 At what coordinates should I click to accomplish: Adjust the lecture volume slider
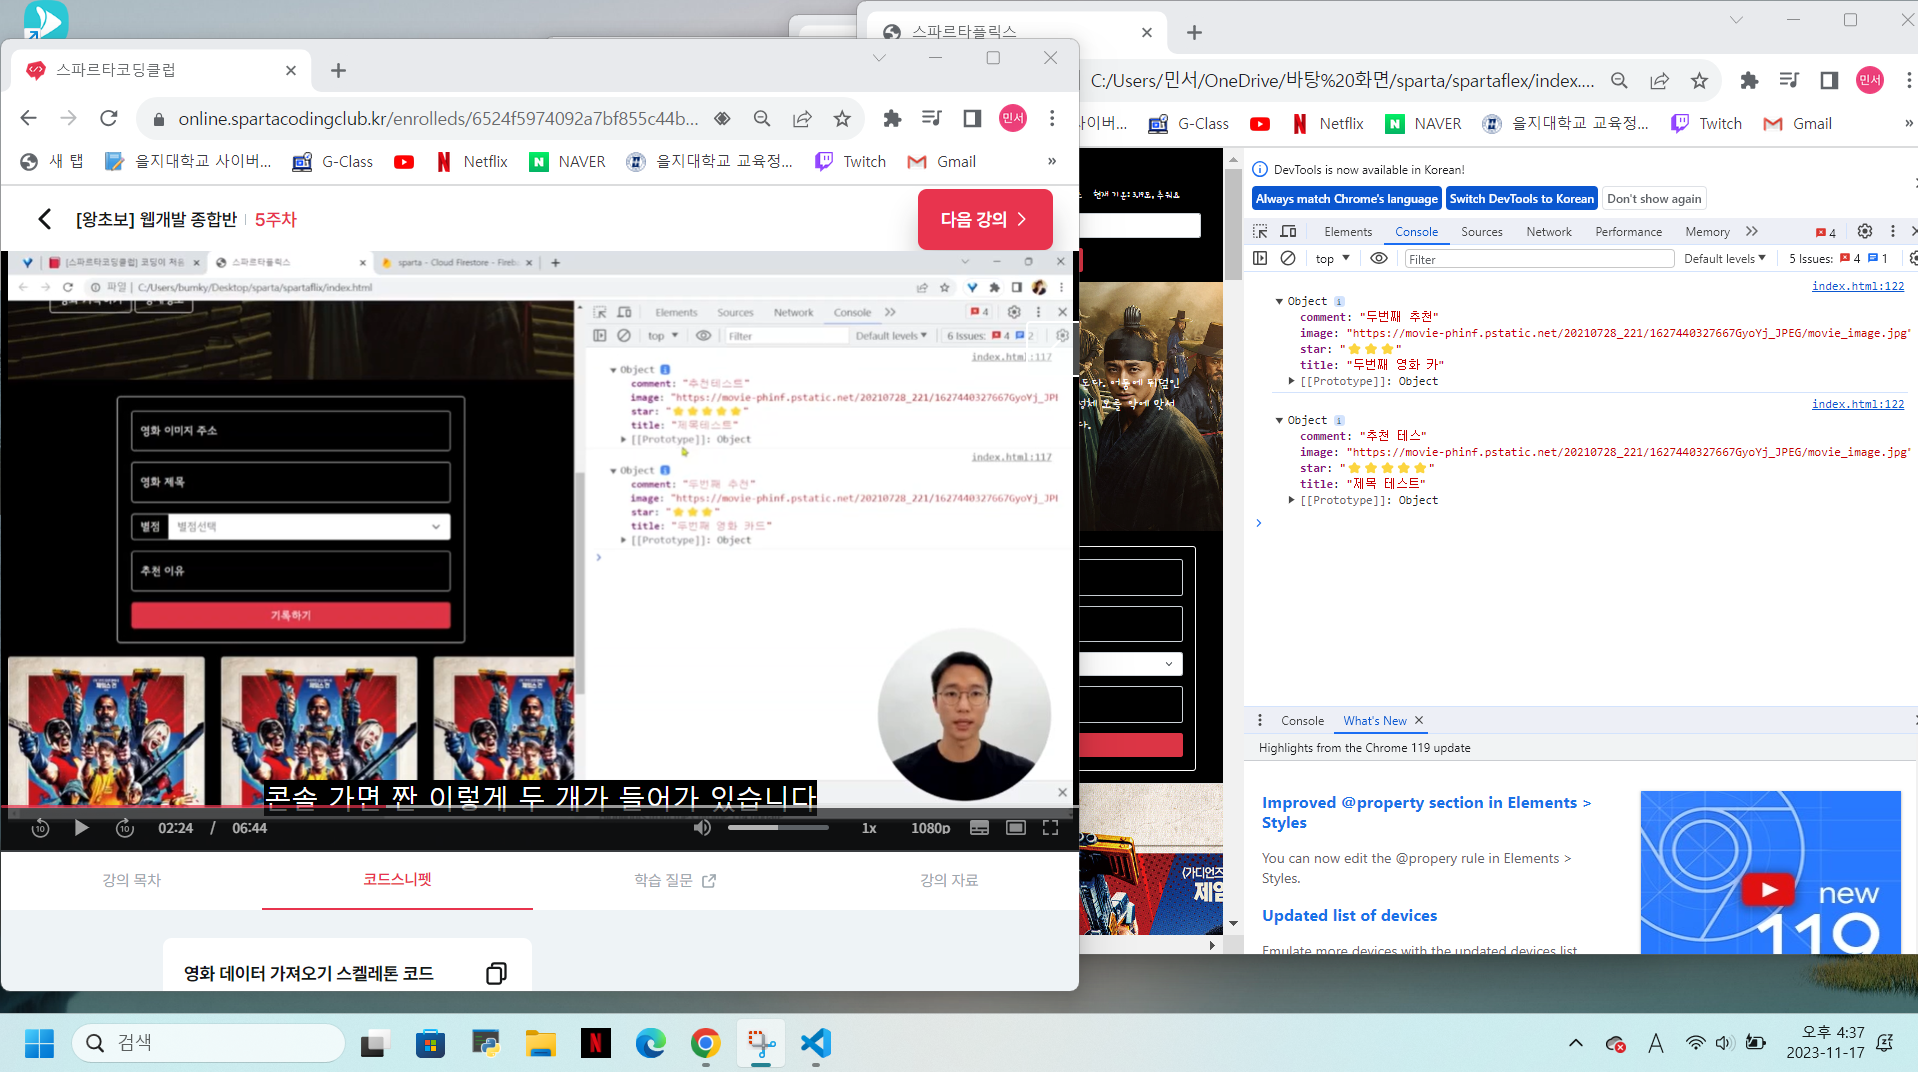(778, 828)
